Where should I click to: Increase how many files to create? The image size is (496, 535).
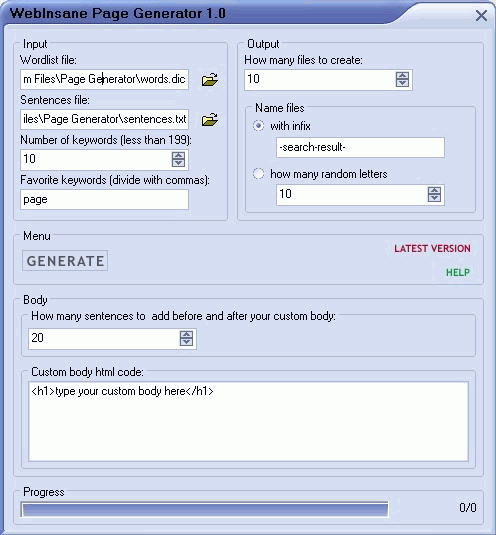pos(402,76)
